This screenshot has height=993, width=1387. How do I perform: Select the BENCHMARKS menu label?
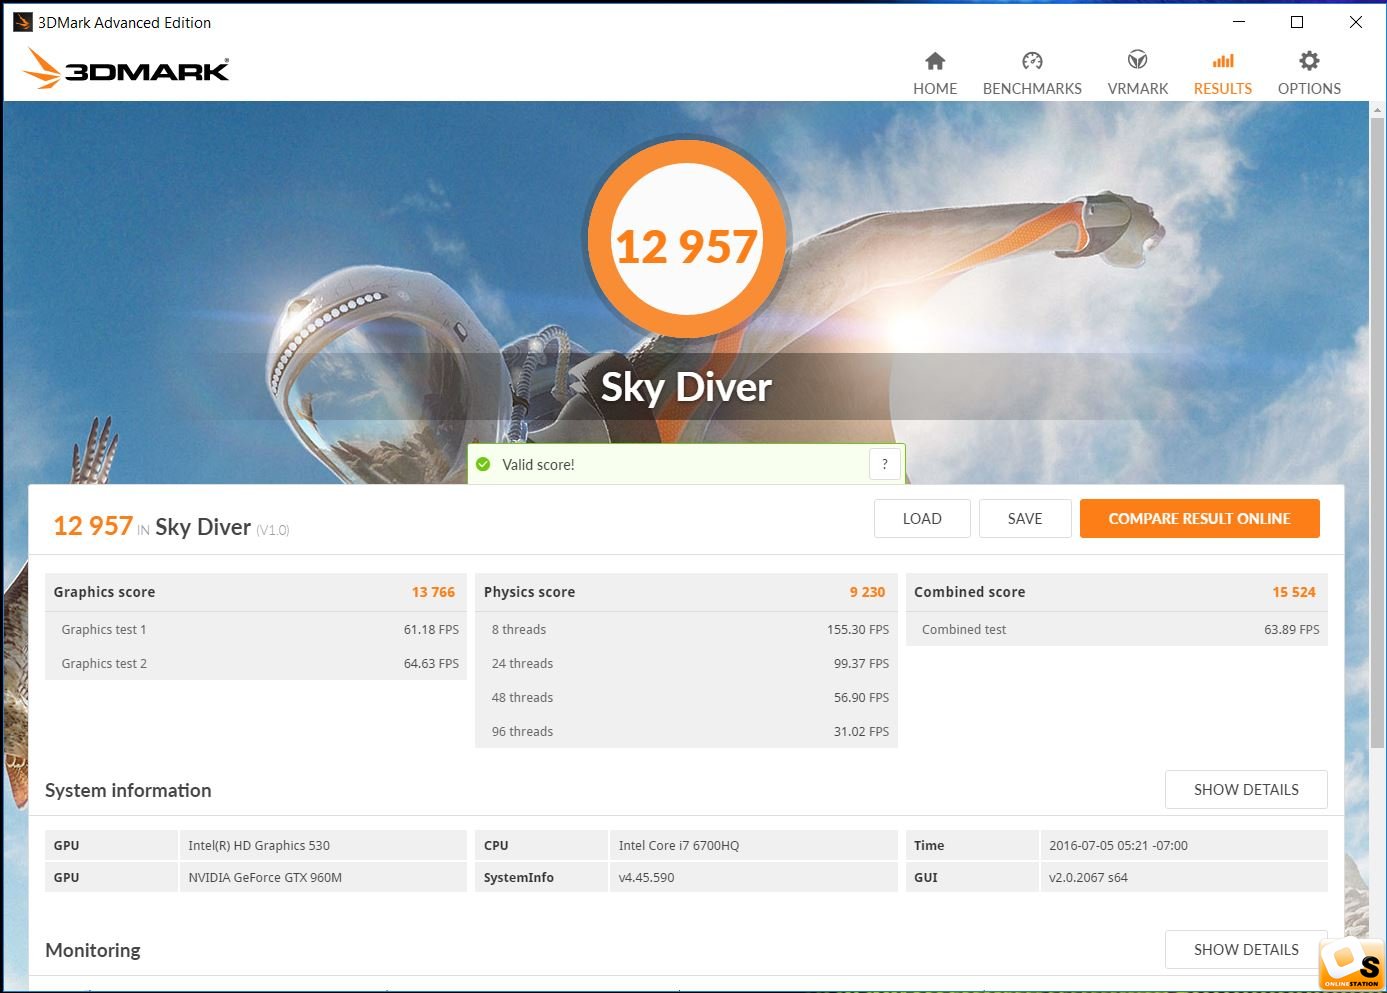pyautogui.click(x=1032, y=88)
